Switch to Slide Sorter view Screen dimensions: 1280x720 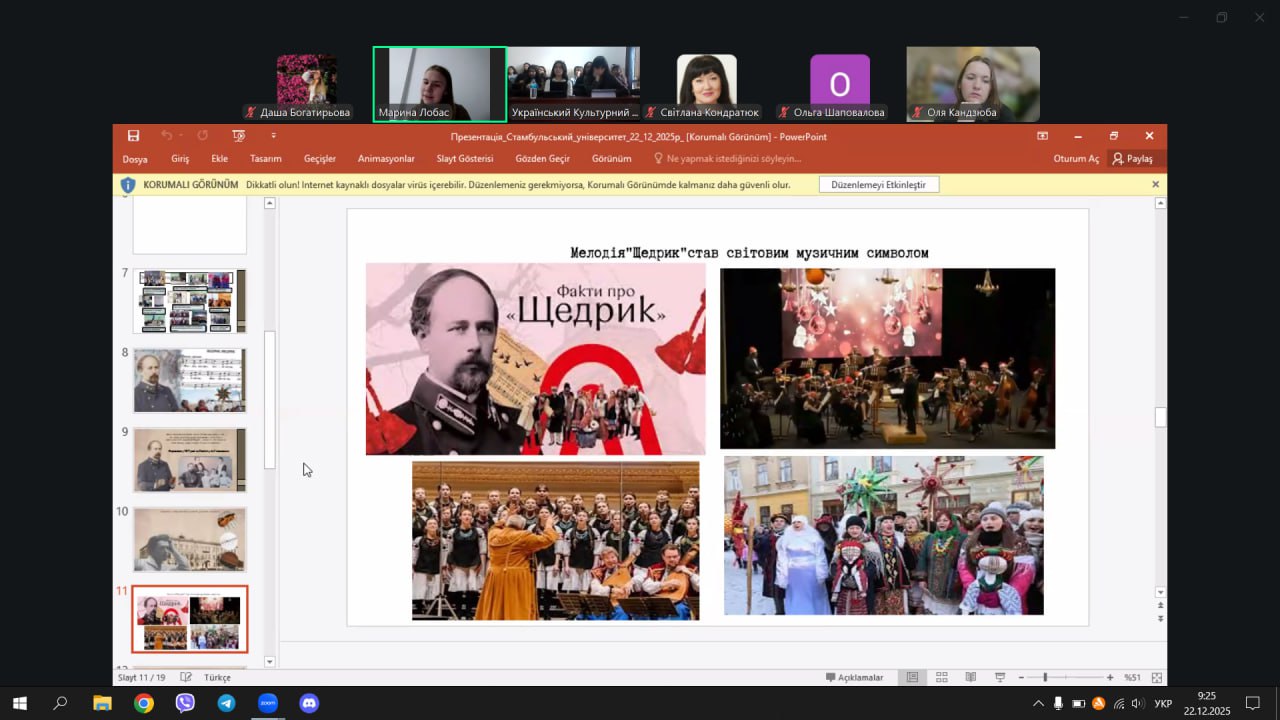click(941, 677)
